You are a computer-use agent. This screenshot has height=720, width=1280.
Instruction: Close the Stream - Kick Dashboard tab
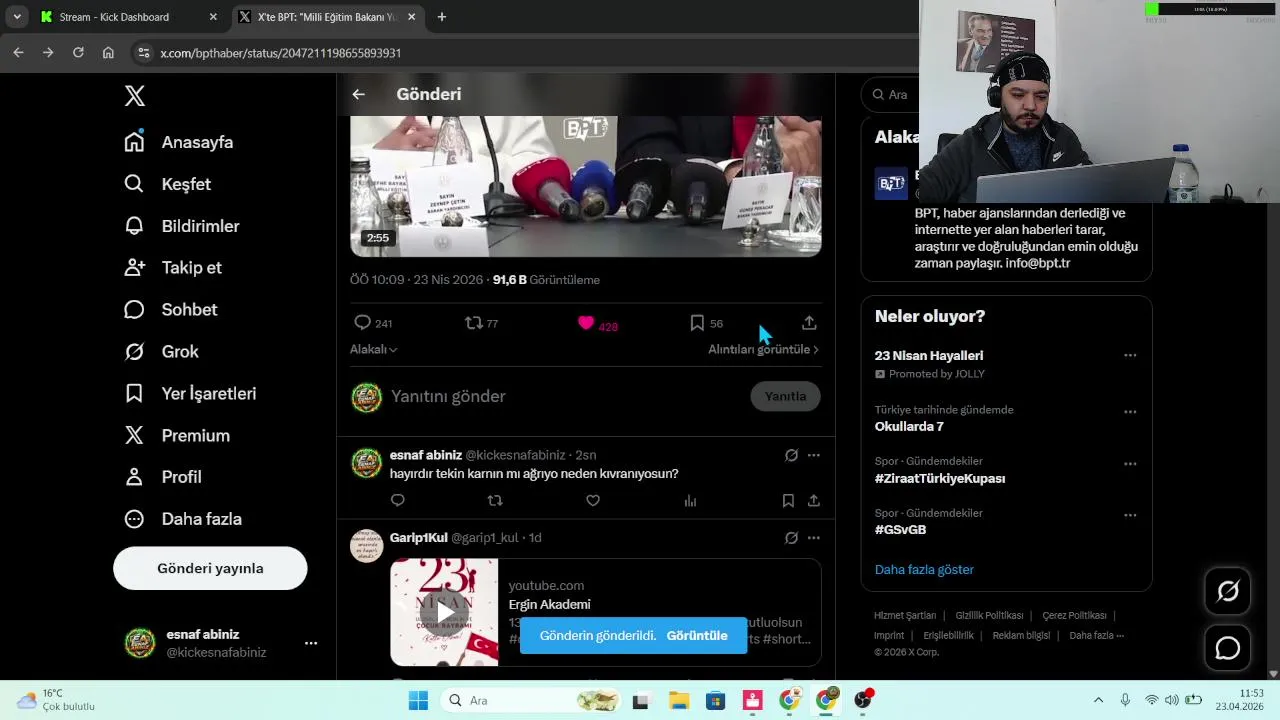pyautogui.click(x=213, y=17)
